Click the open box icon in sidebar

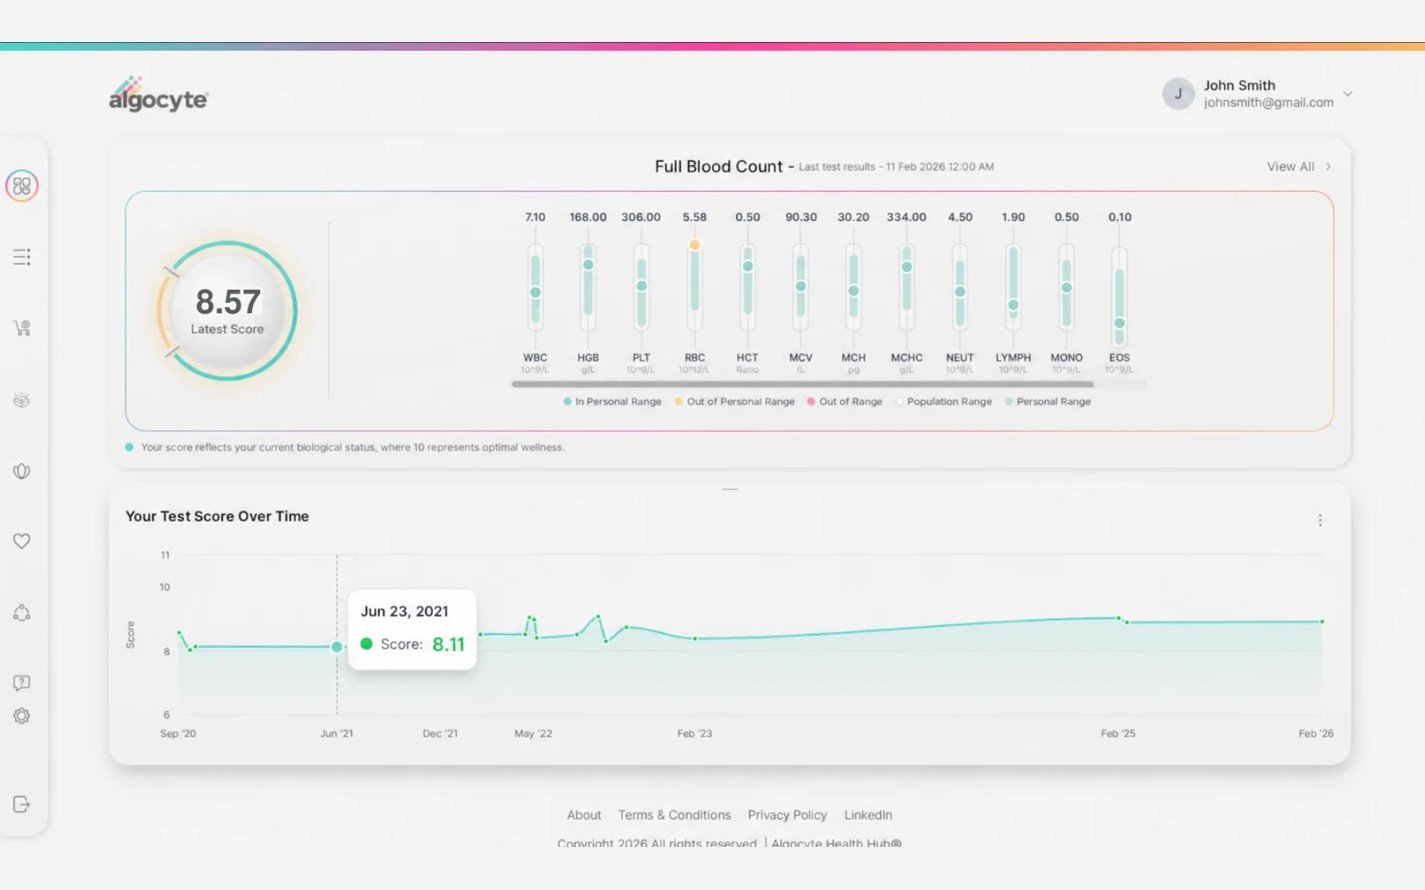coord(22,400)
